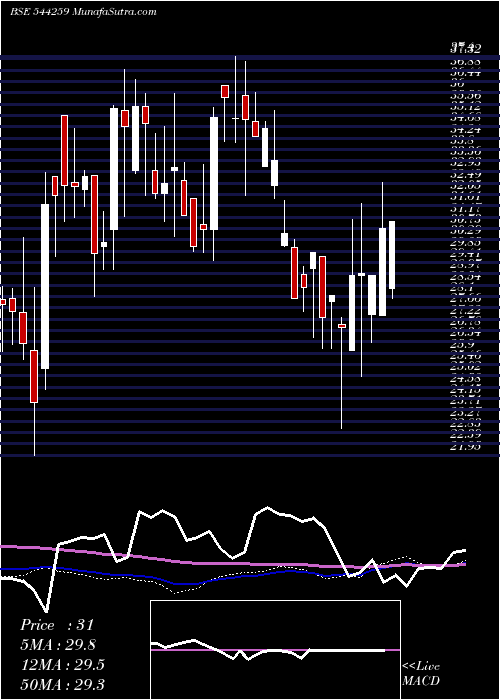Click the 30.29 price axis label
The width and height of the screenshot is (500, 700).
(x=465, y=232)
